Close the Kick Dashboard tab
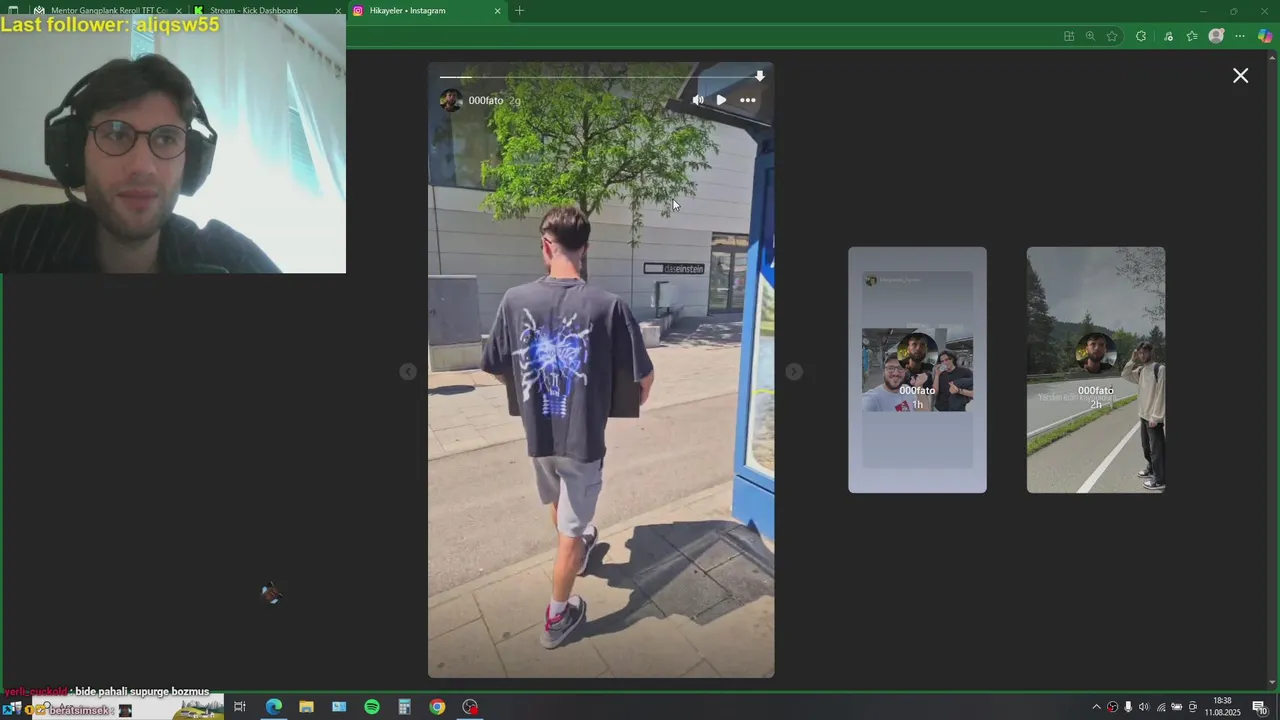This screenshot has width=1280, height=720. 338,11
